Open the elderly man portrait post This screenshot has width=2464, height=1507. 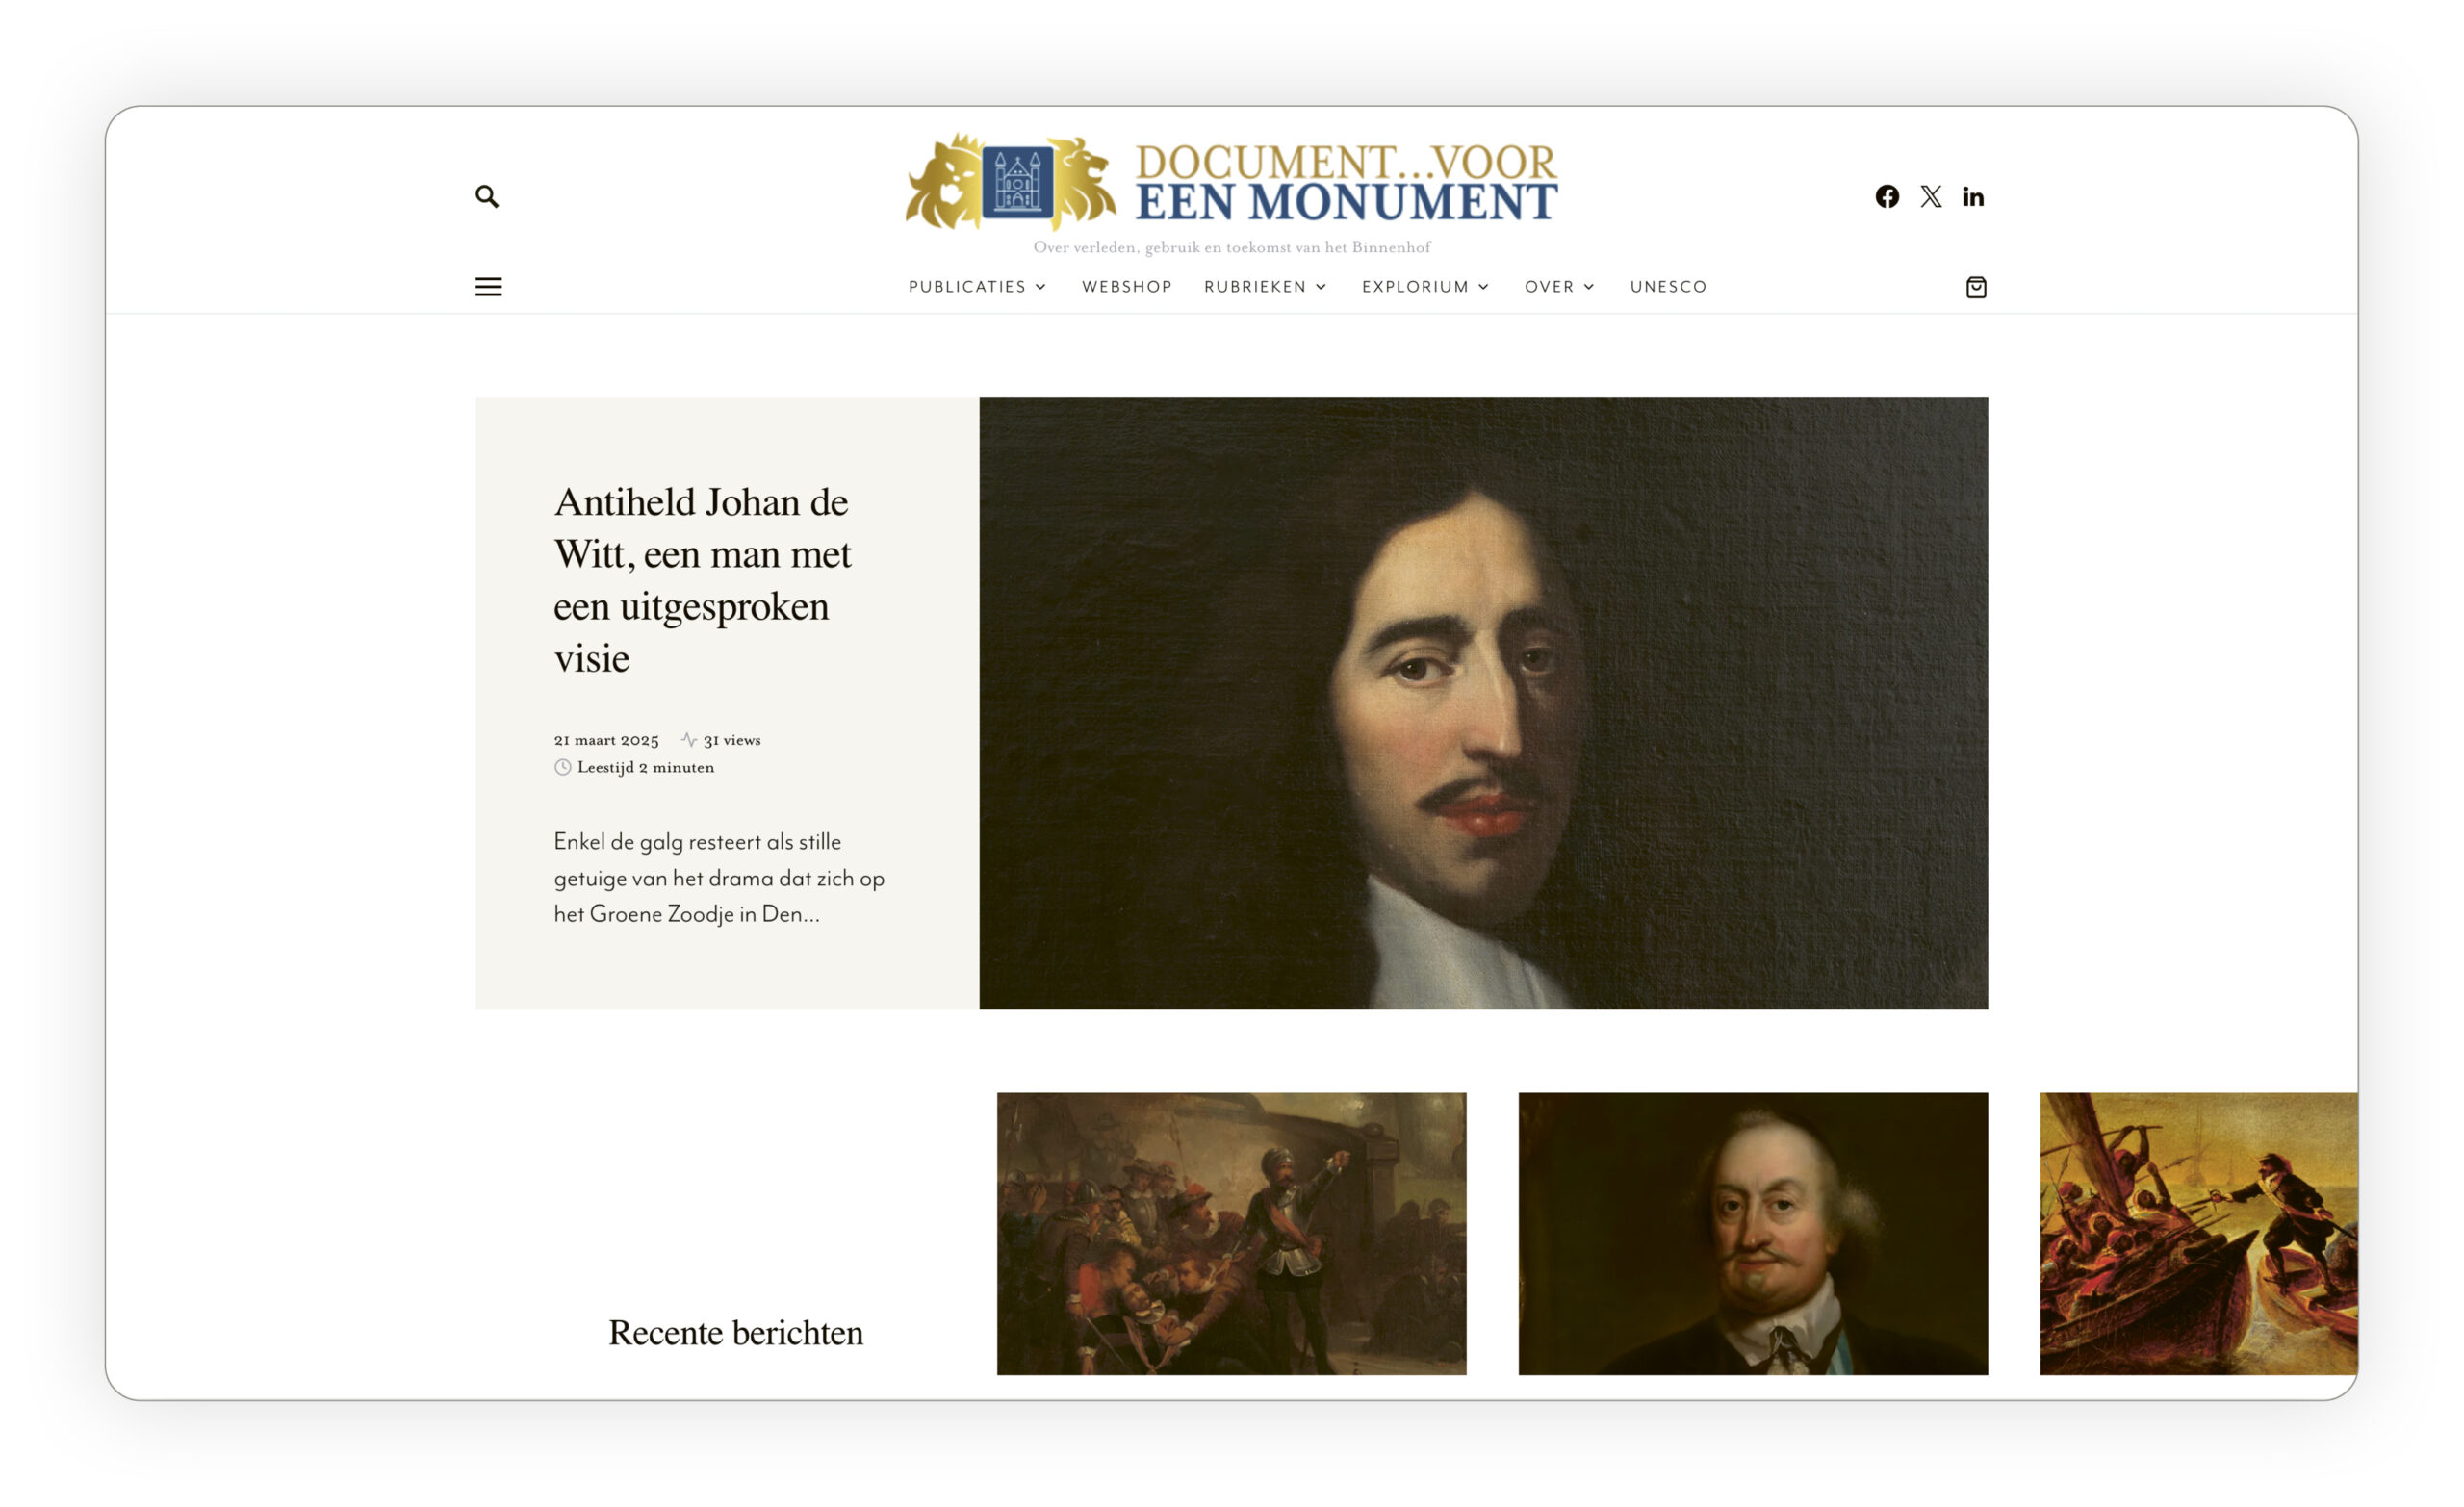(x=1752, y=1233)
